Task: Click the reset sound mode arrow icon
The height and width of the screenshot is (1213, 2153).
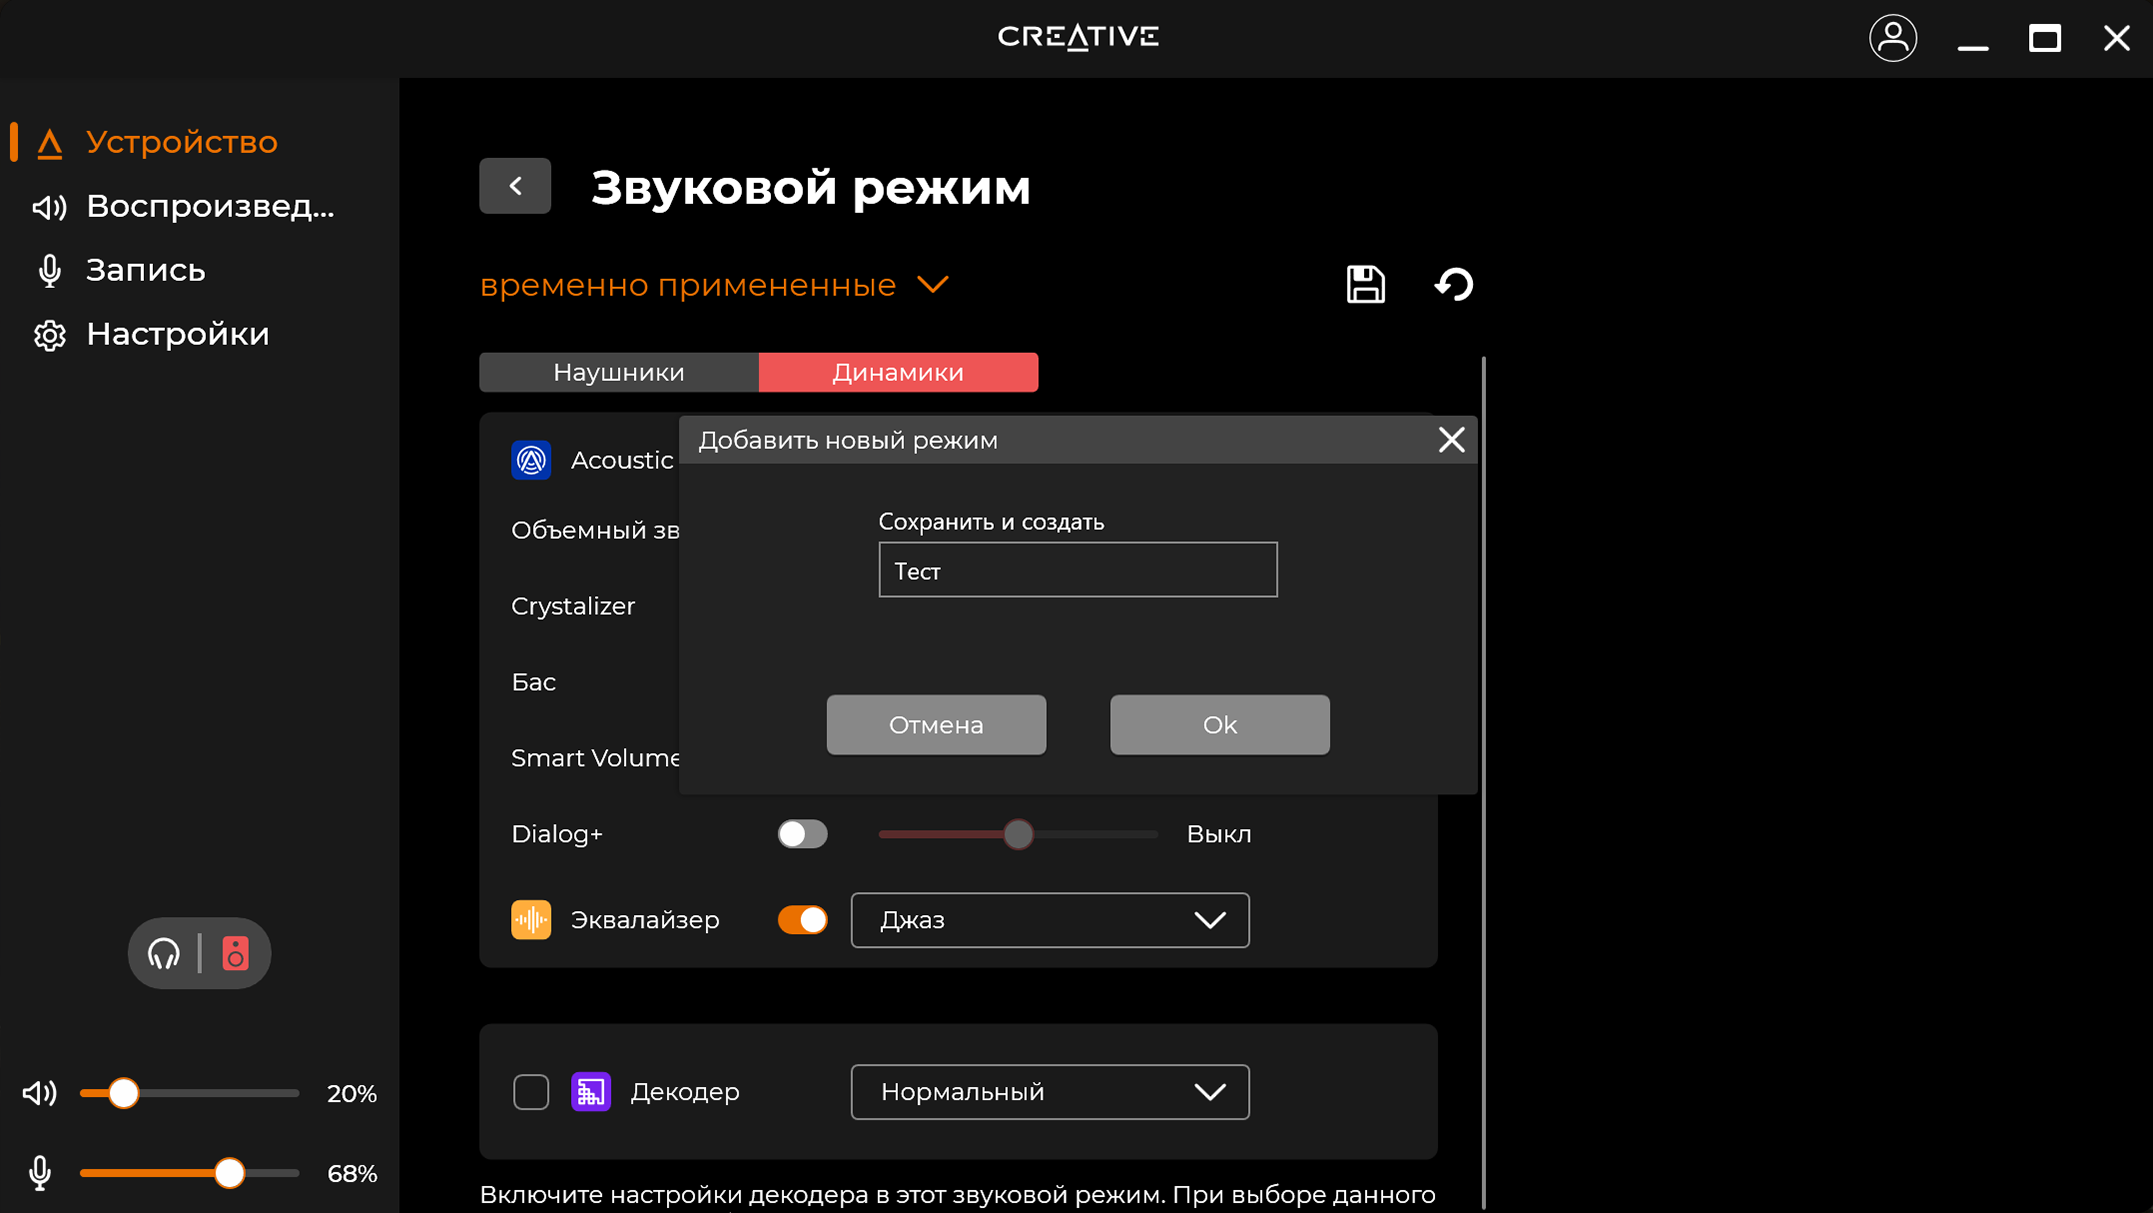Action: click(x=1453, y=285)
